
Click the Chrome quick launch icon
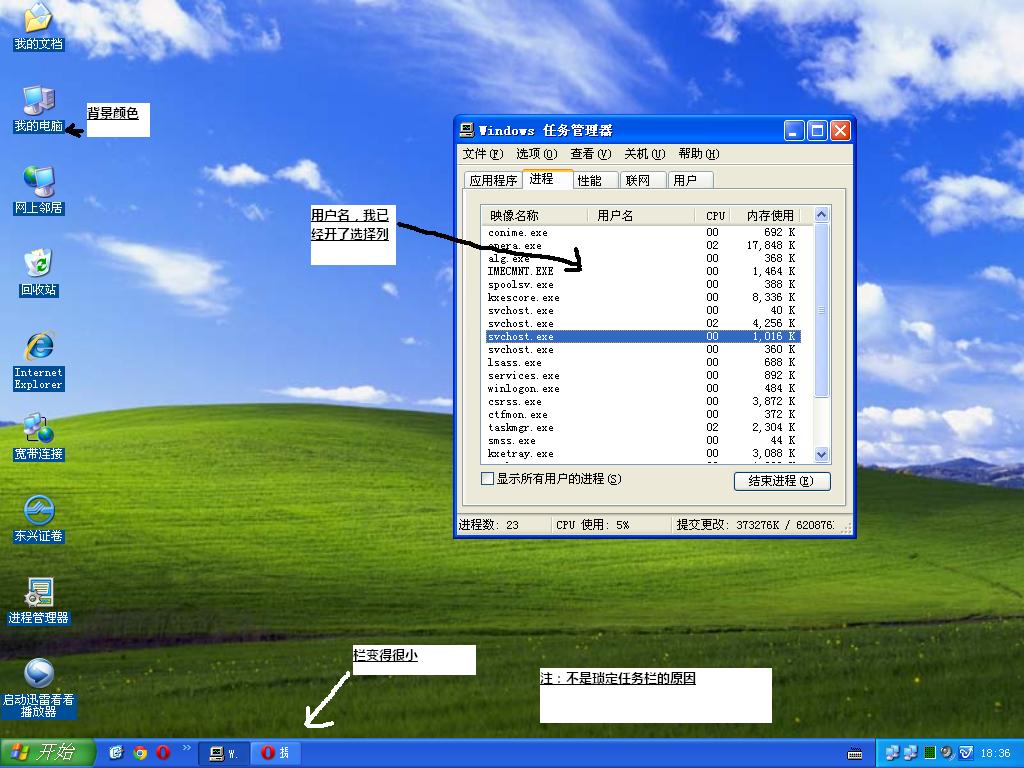[x=140, y=753]
